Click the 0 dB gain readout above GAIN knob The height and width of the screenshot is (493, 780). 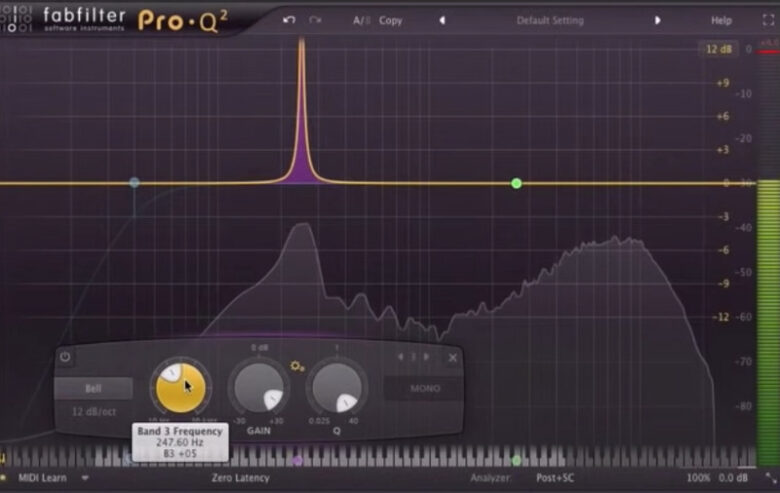pyautogui.click(x=259, y=347)
